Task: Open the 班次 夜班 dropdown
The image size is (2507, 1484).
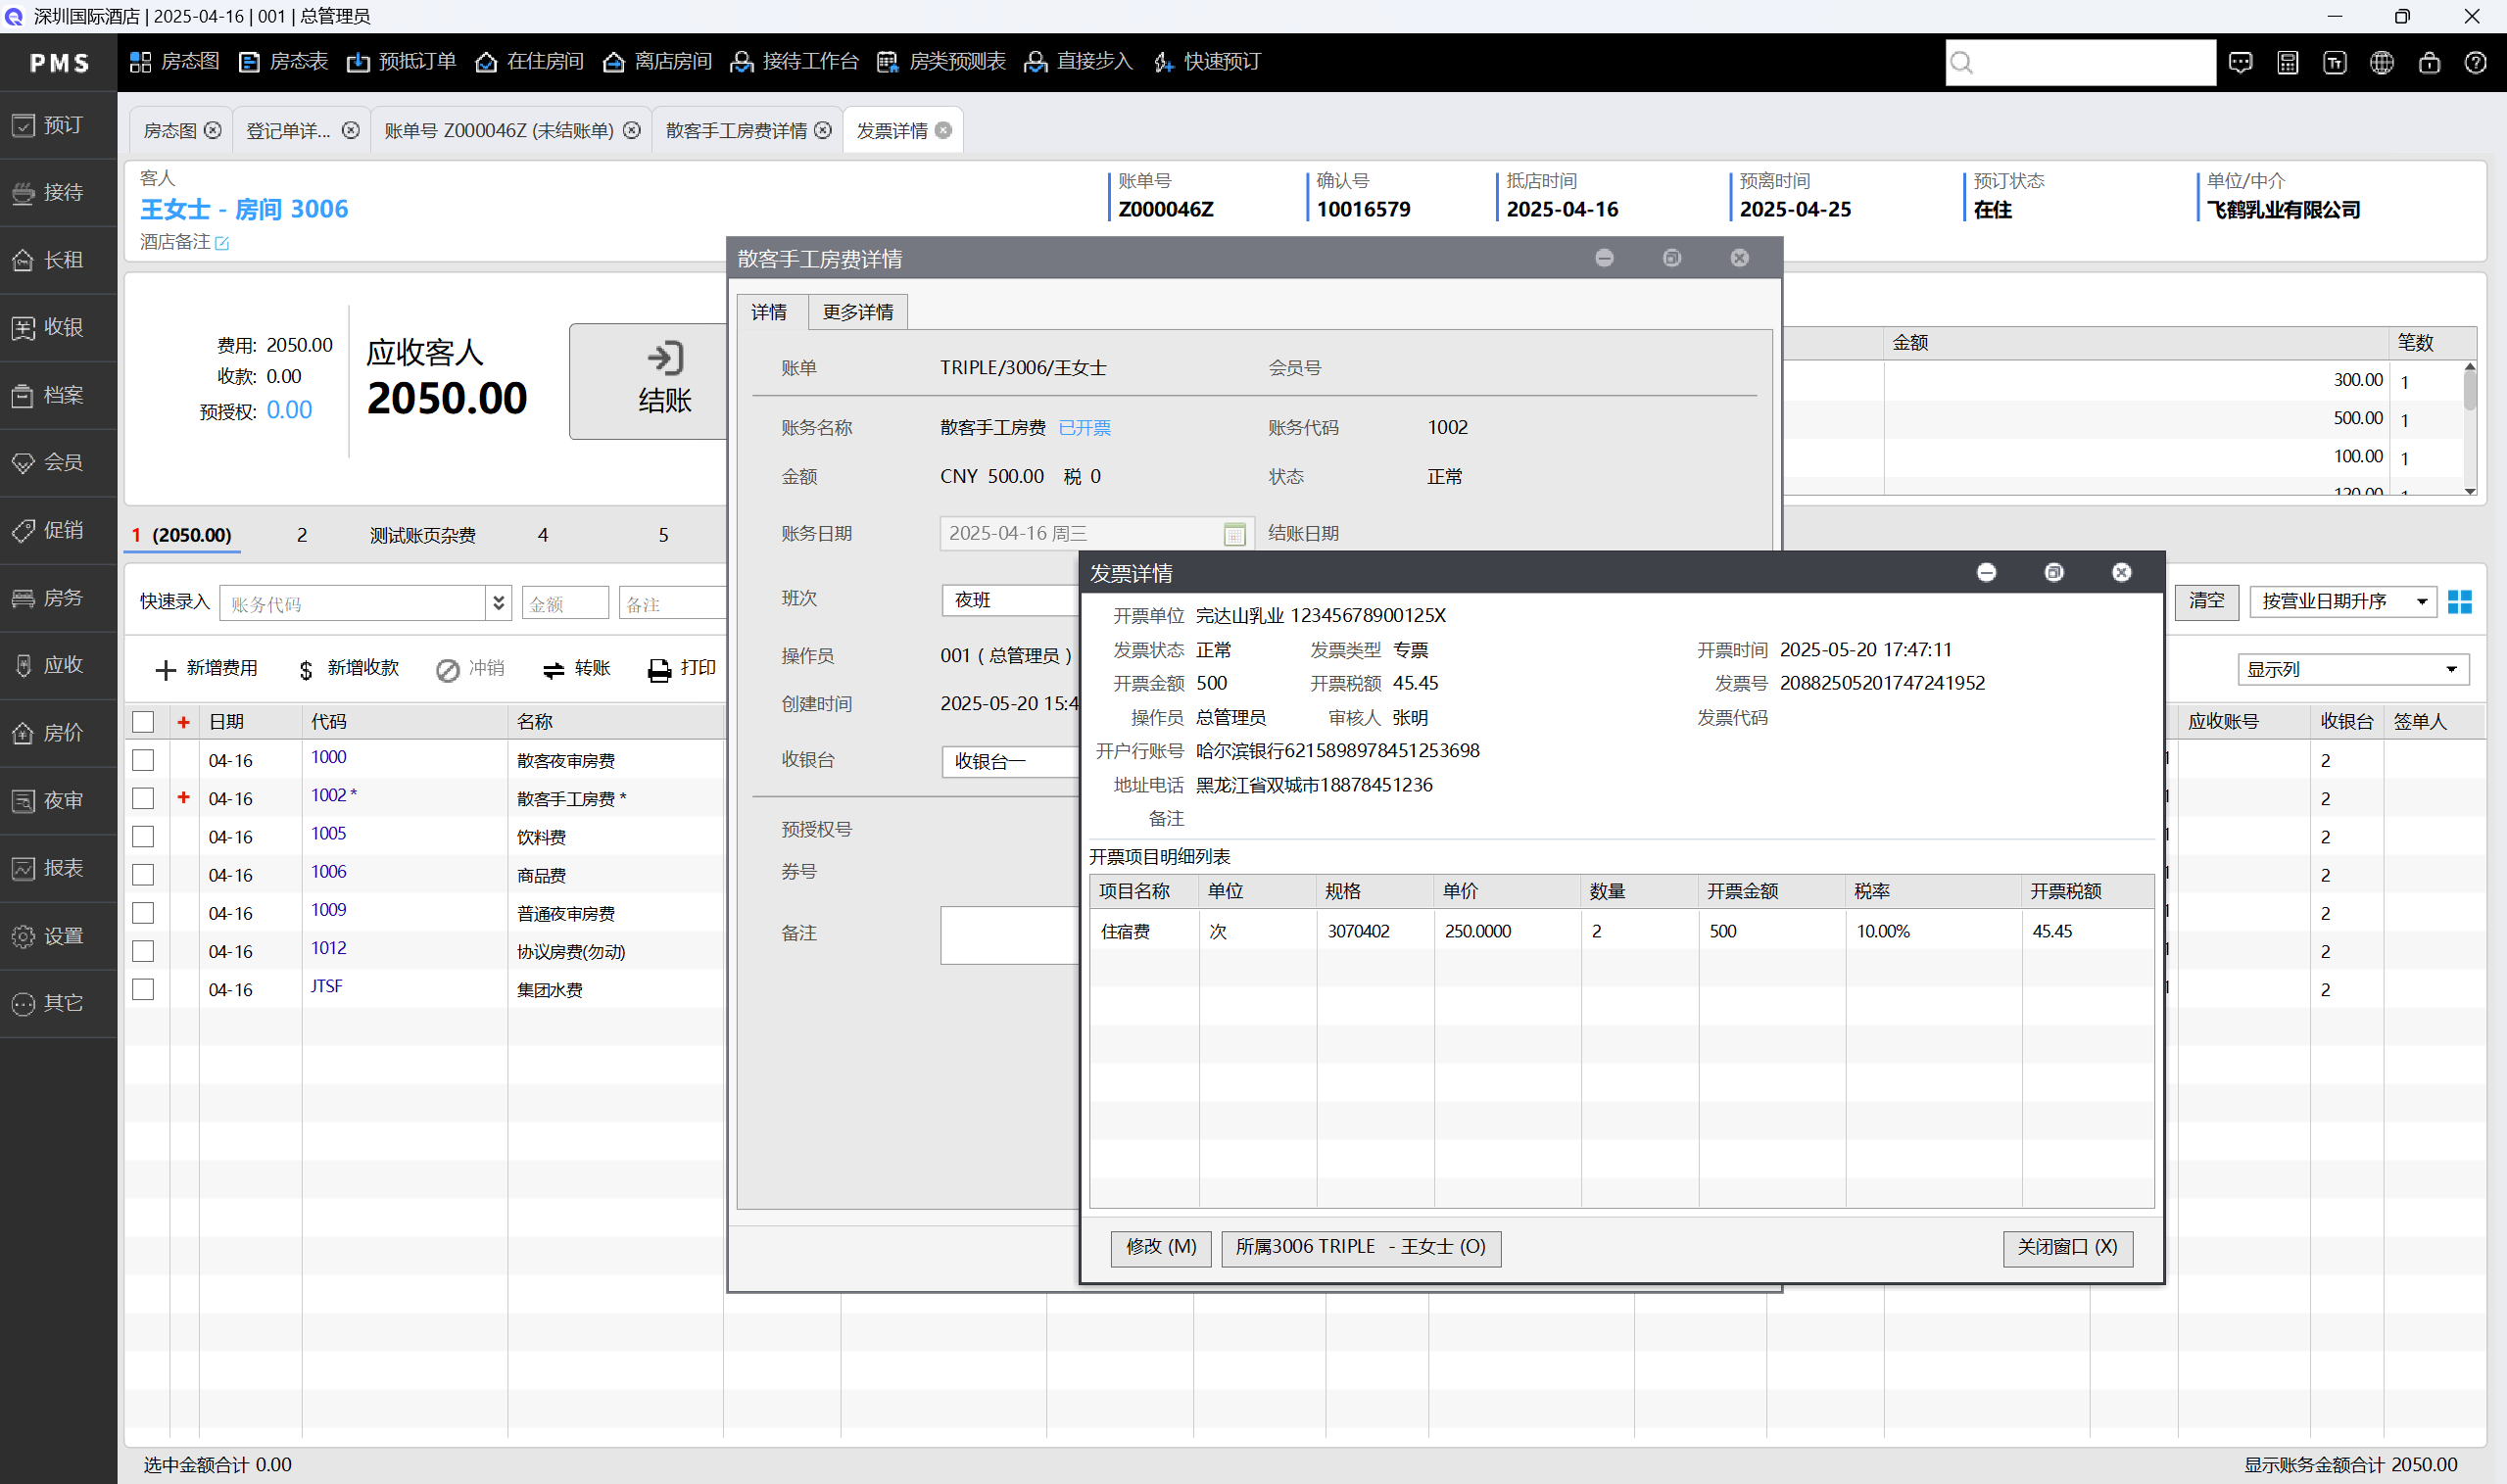Action: (1010, 599)
